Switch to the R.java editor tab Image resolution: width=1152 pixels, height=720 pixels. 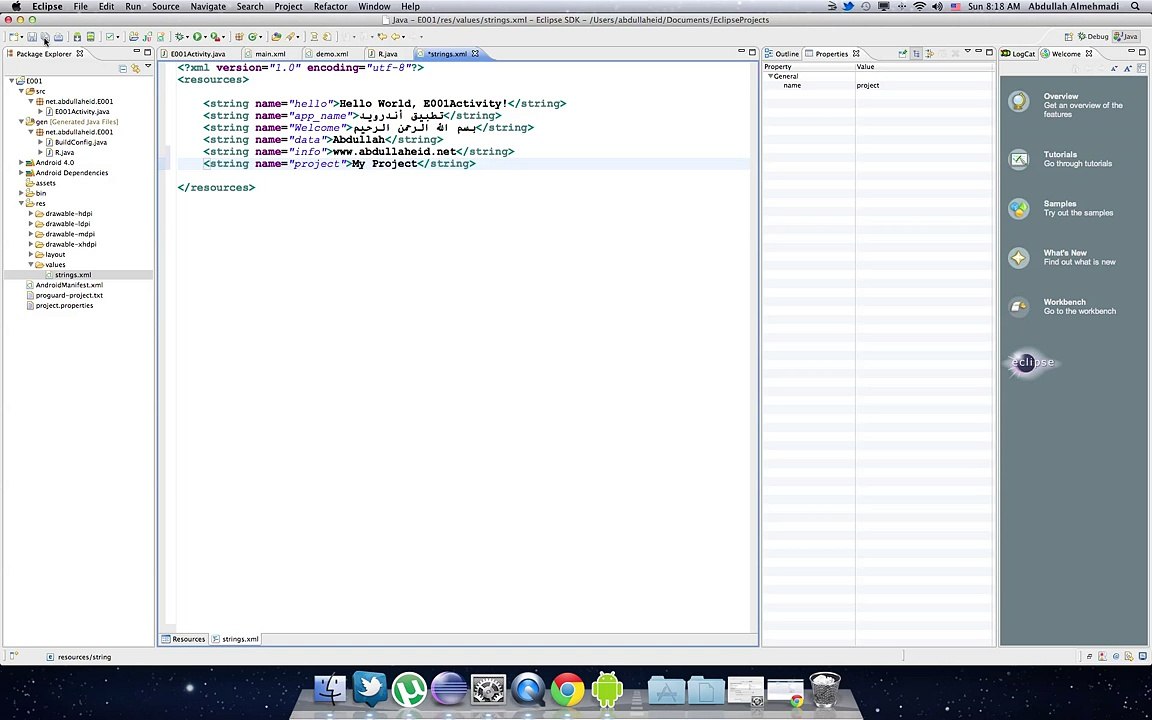387,54
